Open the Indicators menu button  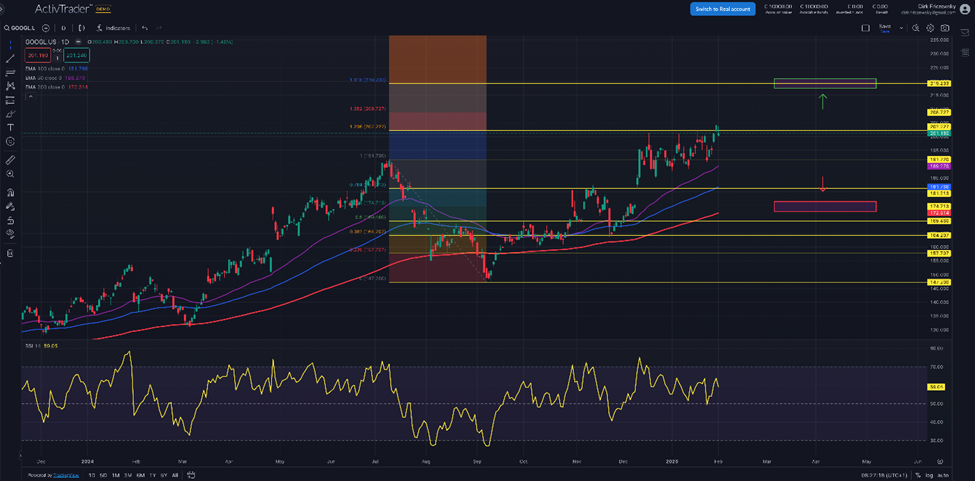pos(115,28)
